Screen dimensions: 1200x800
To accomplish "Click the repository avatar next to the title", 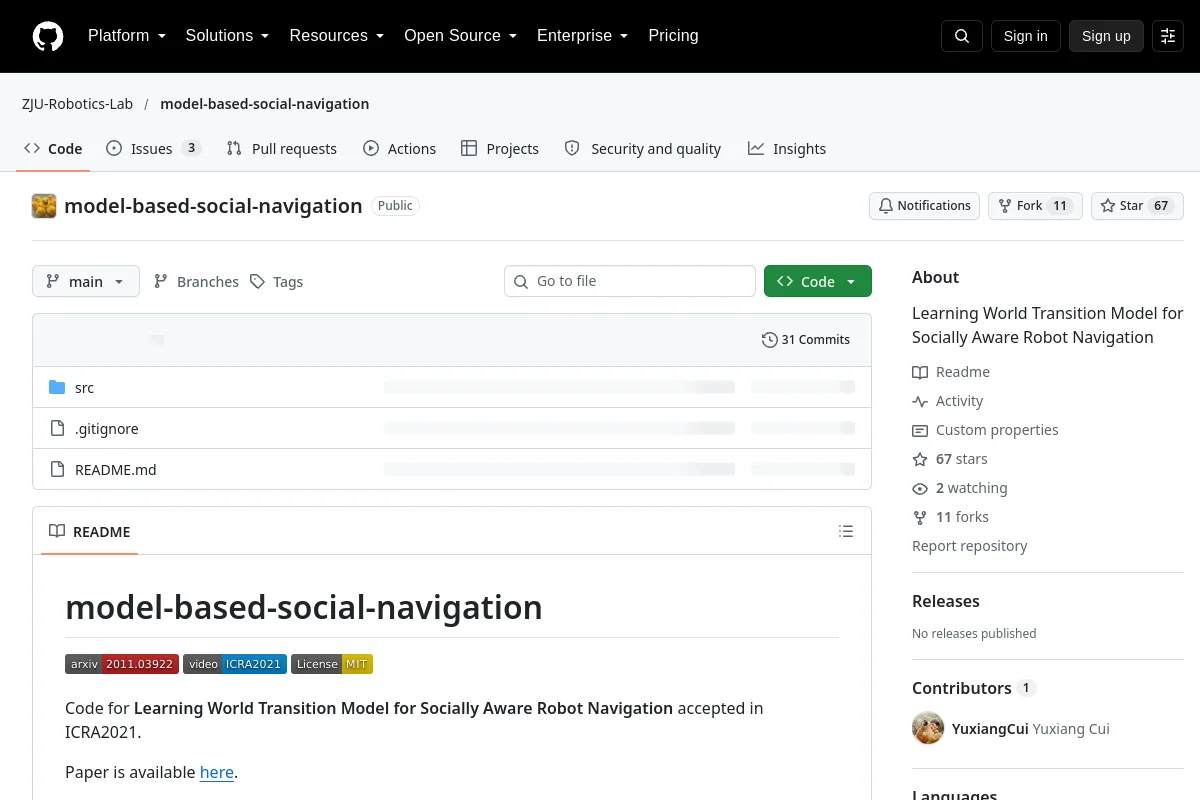I will pos(44,206).
